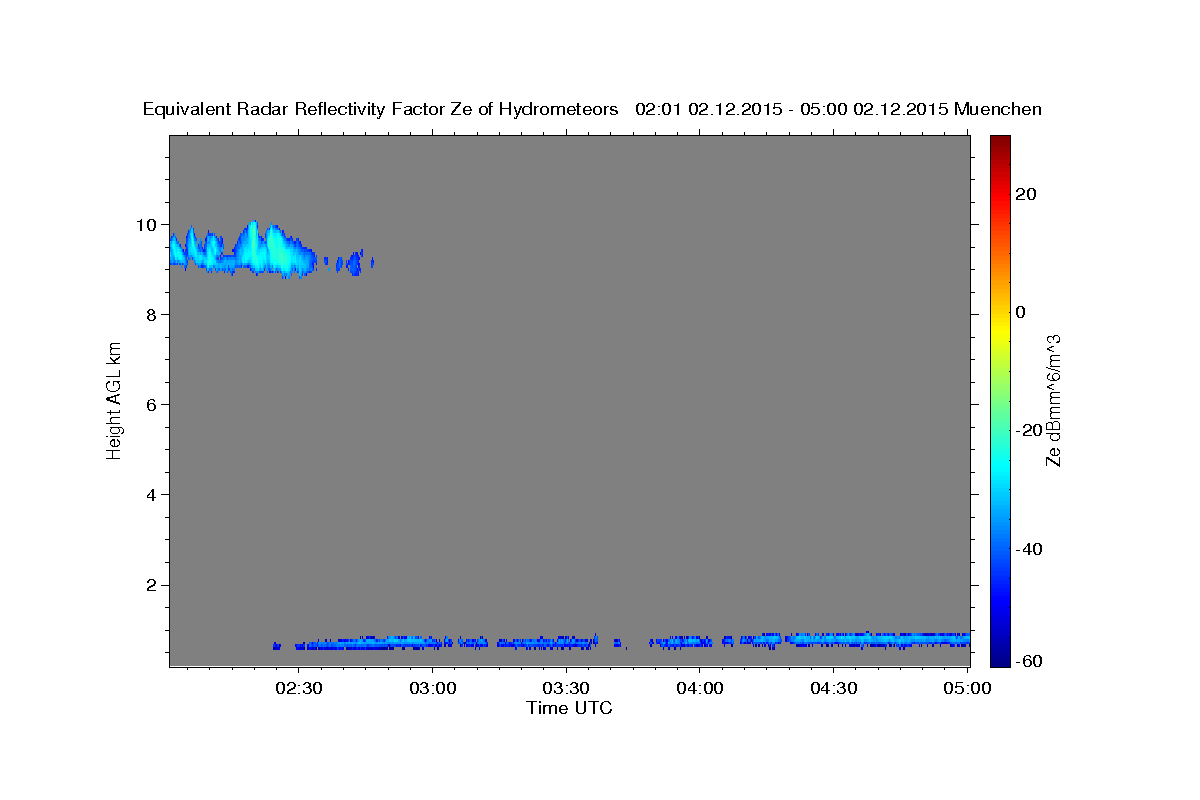Image resolution: width=1200 pixels, height=800 pixels.
Task: Click the 05:00 time tick label
Action: [x=966, y=688]
